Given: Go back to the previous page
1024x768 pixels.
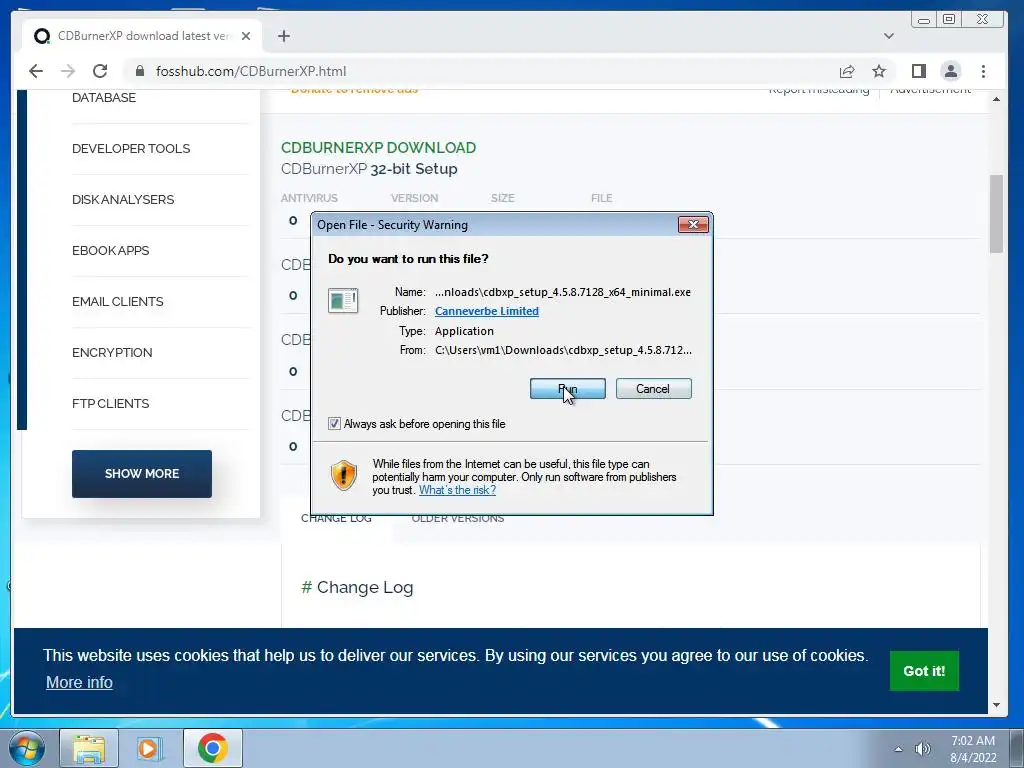Looking at the screenshot, I should click(x=36, y=71).
